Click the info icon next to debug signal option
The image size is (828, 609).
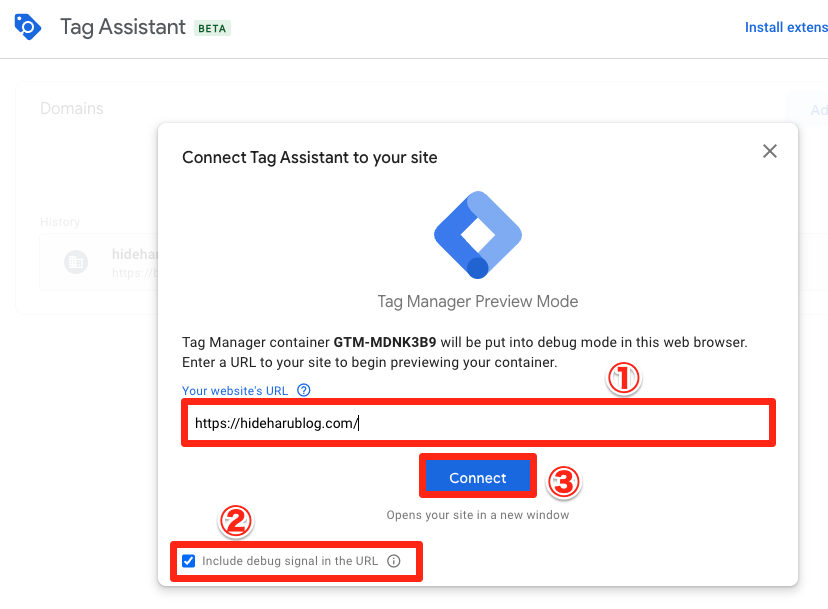click(x=393, y=561)
